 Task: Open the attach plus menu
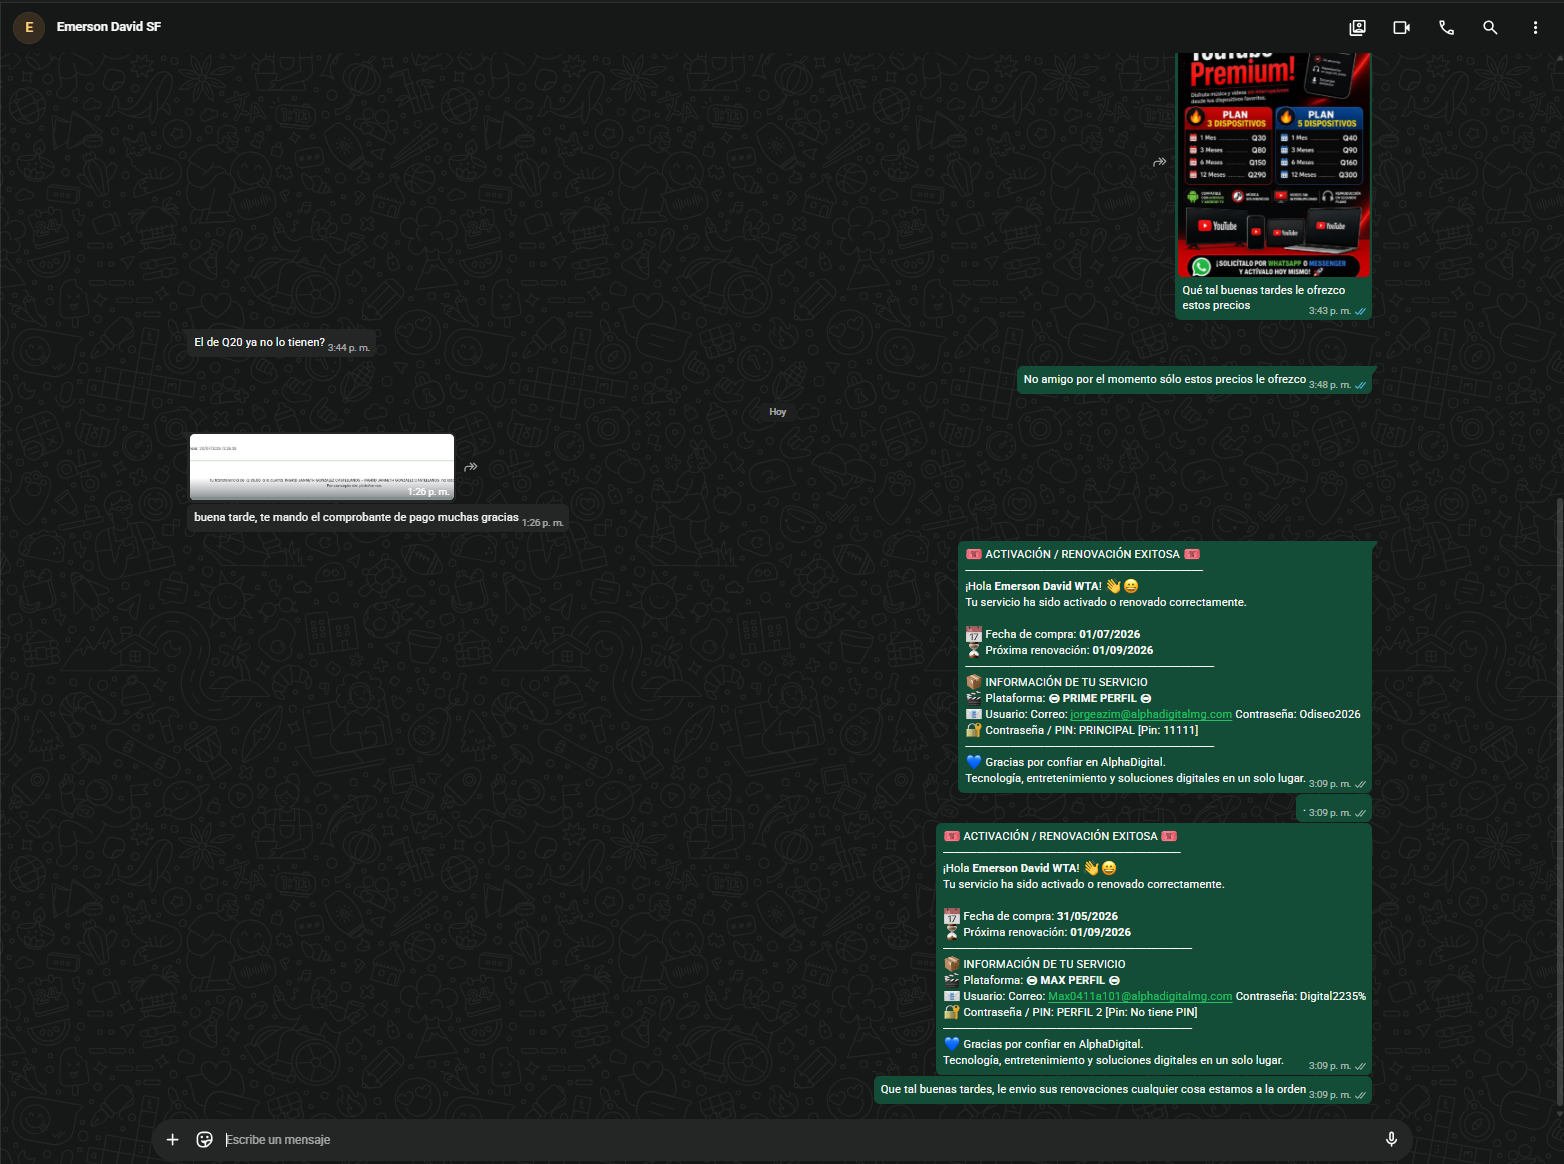pyautogui.click(x=172, y=1140)
